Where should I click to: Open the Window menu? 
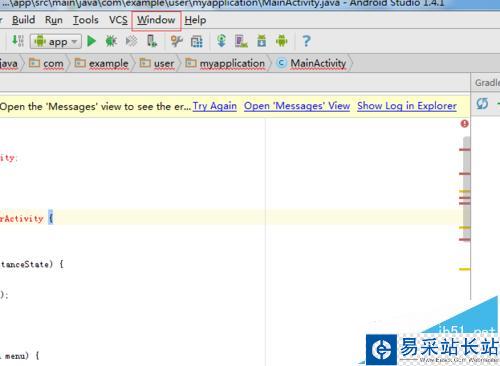156,20
